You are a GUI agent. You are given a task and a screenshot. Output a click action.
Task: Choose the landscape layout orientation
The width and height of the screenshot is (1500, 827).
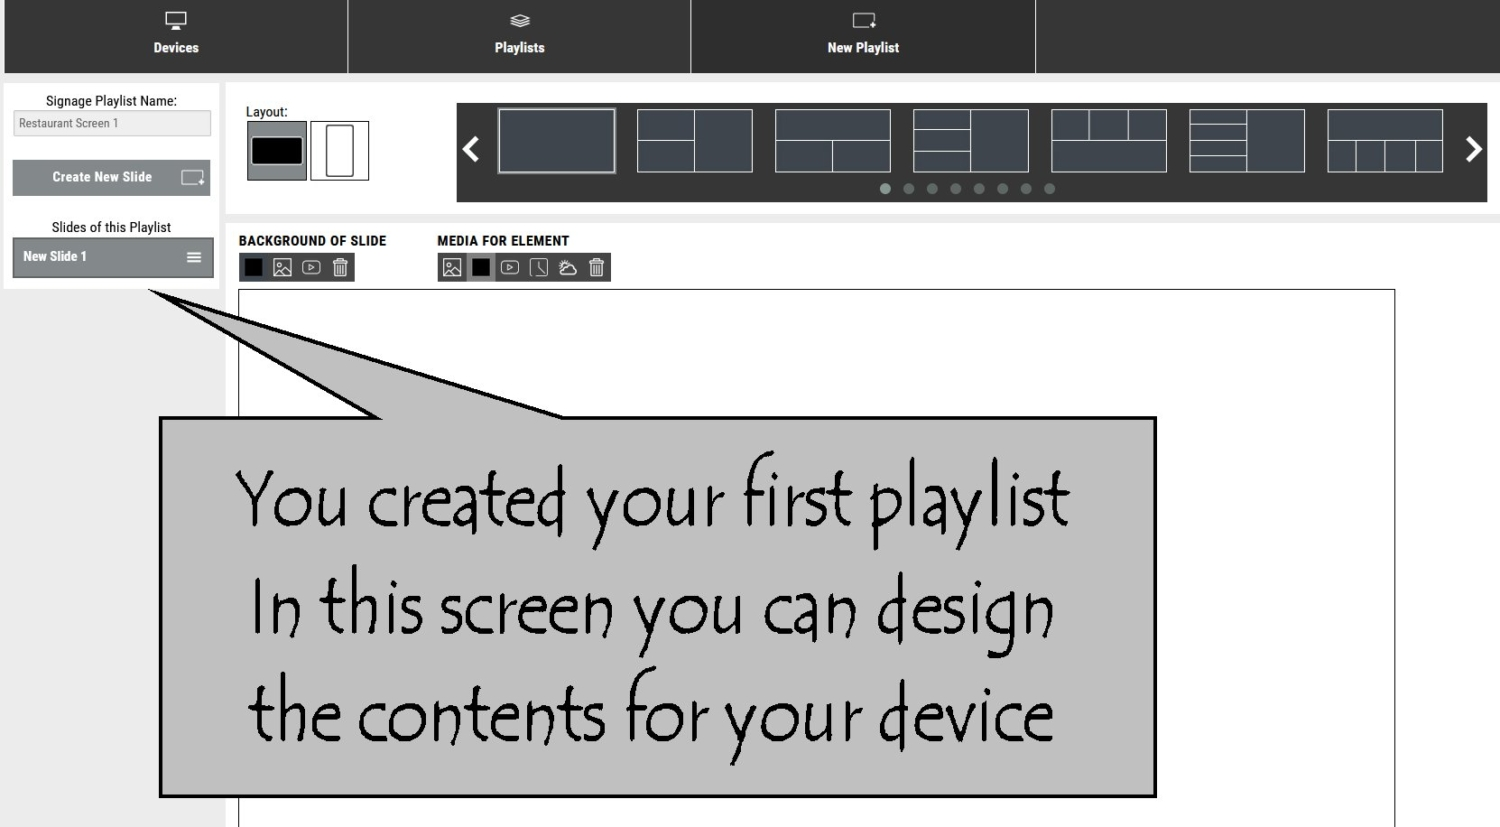point(277,151)
